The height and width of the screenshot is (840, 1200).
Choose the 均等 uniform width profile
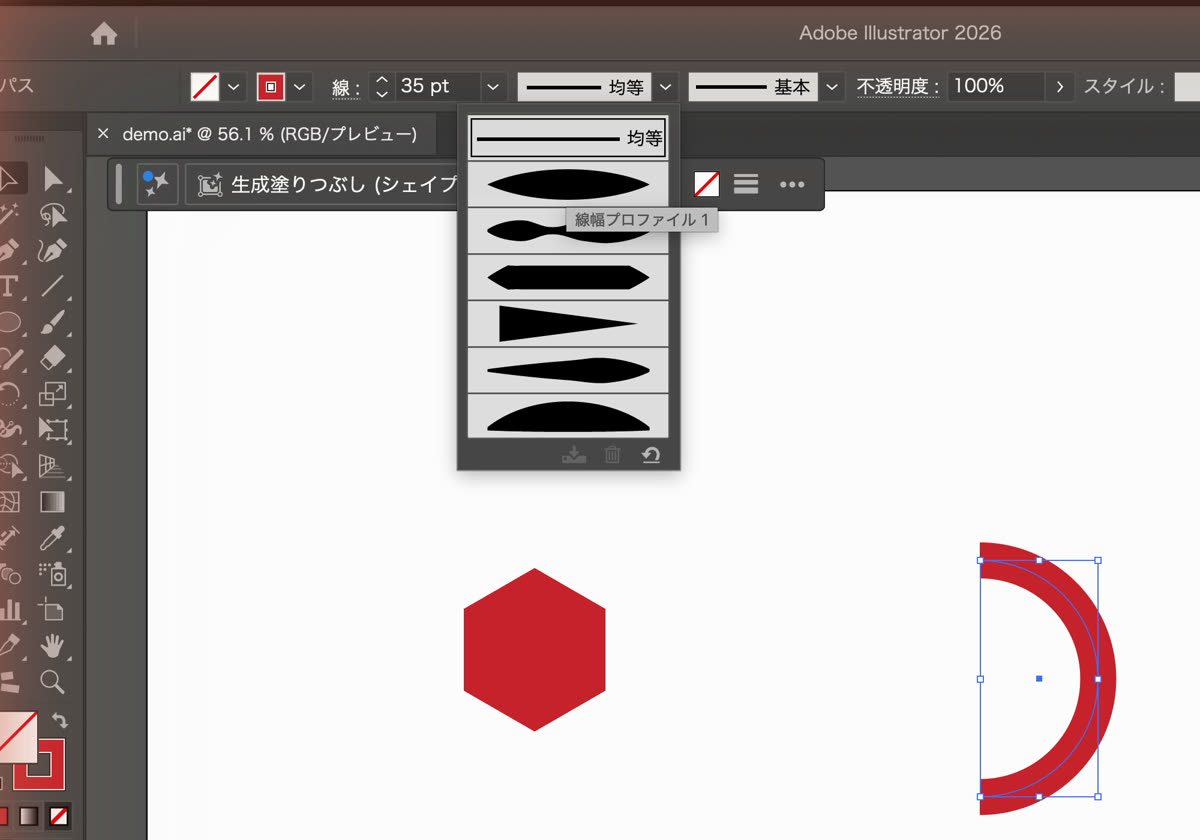[x=568, y=138]
